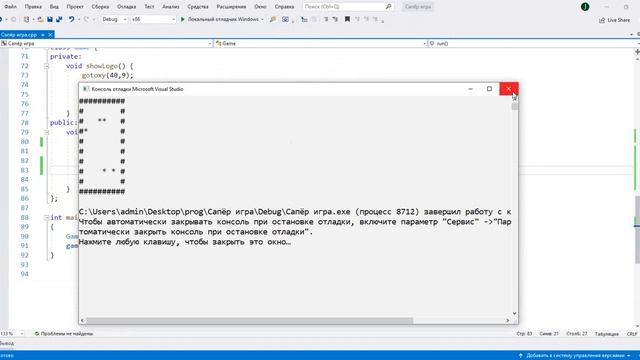The image size is (640, 360).
Task: Click the Сапёр игра solution name badge
Action: tap(418, 7)
